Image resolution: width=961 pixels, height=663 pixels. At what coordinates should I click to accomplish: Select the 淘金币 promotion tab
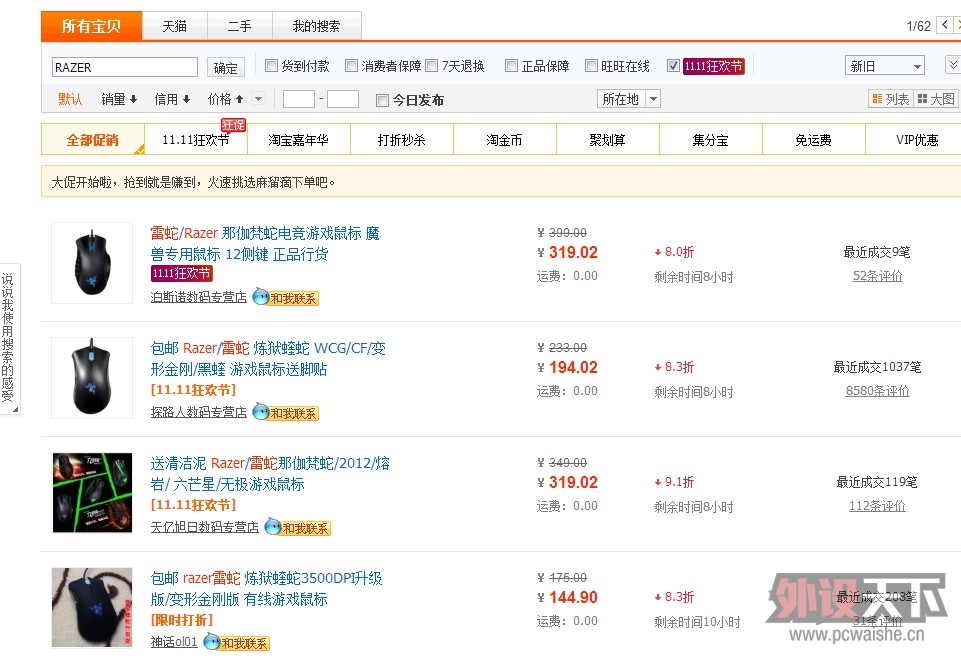pos(504,140)
